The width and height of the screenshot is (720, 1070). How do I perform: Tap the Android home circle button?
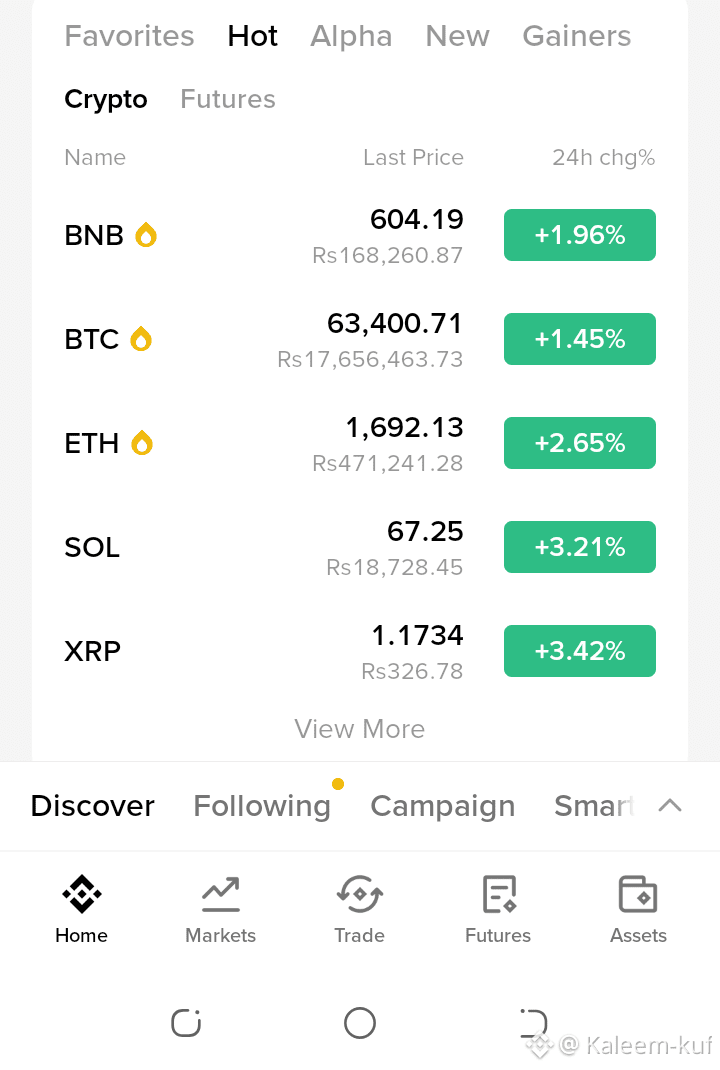click(360, 1023)
